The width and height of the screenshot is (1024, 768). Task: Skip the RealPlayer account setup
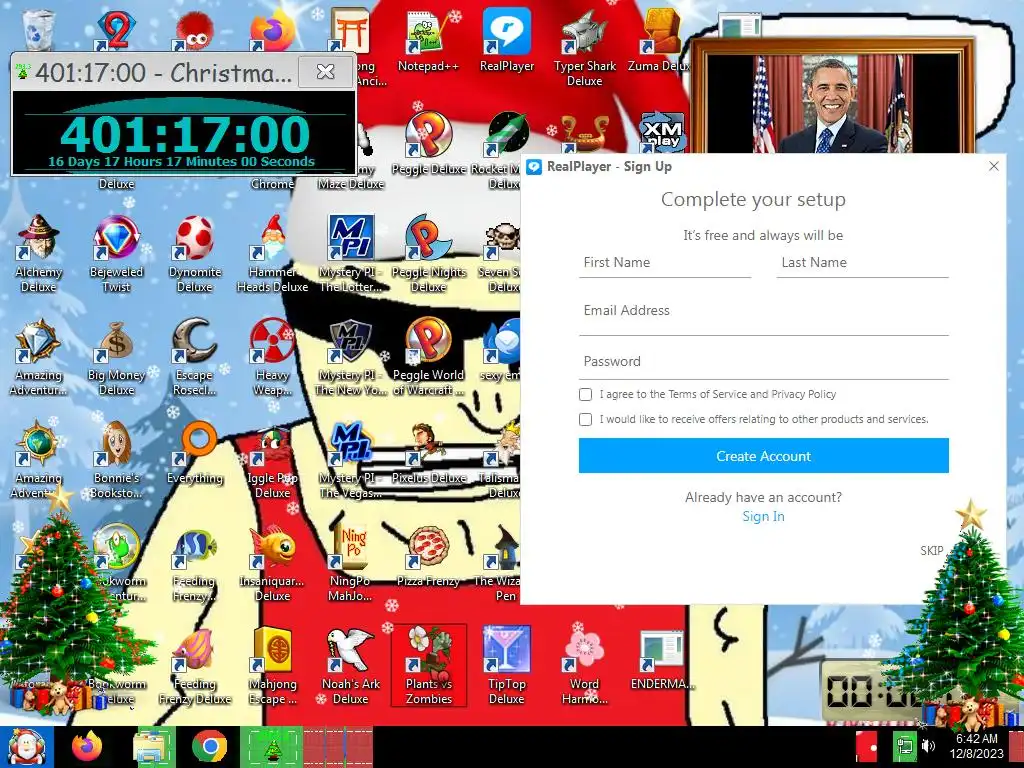click(931, 551)
